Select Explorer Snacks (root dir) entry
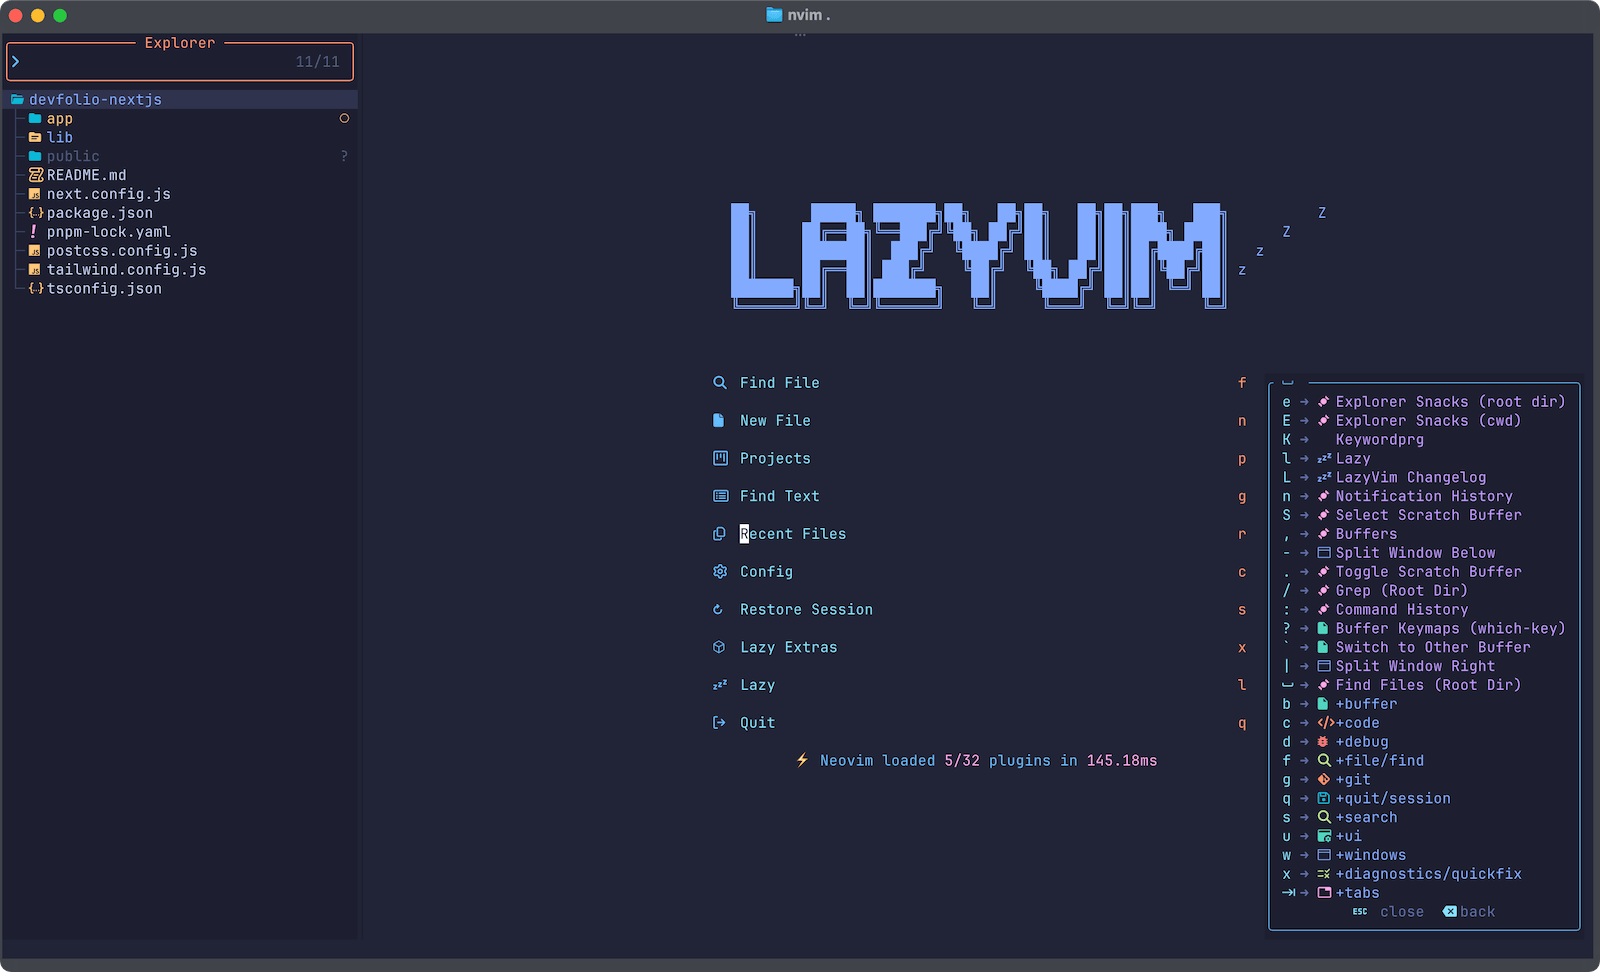 (x=1450, y=402)
